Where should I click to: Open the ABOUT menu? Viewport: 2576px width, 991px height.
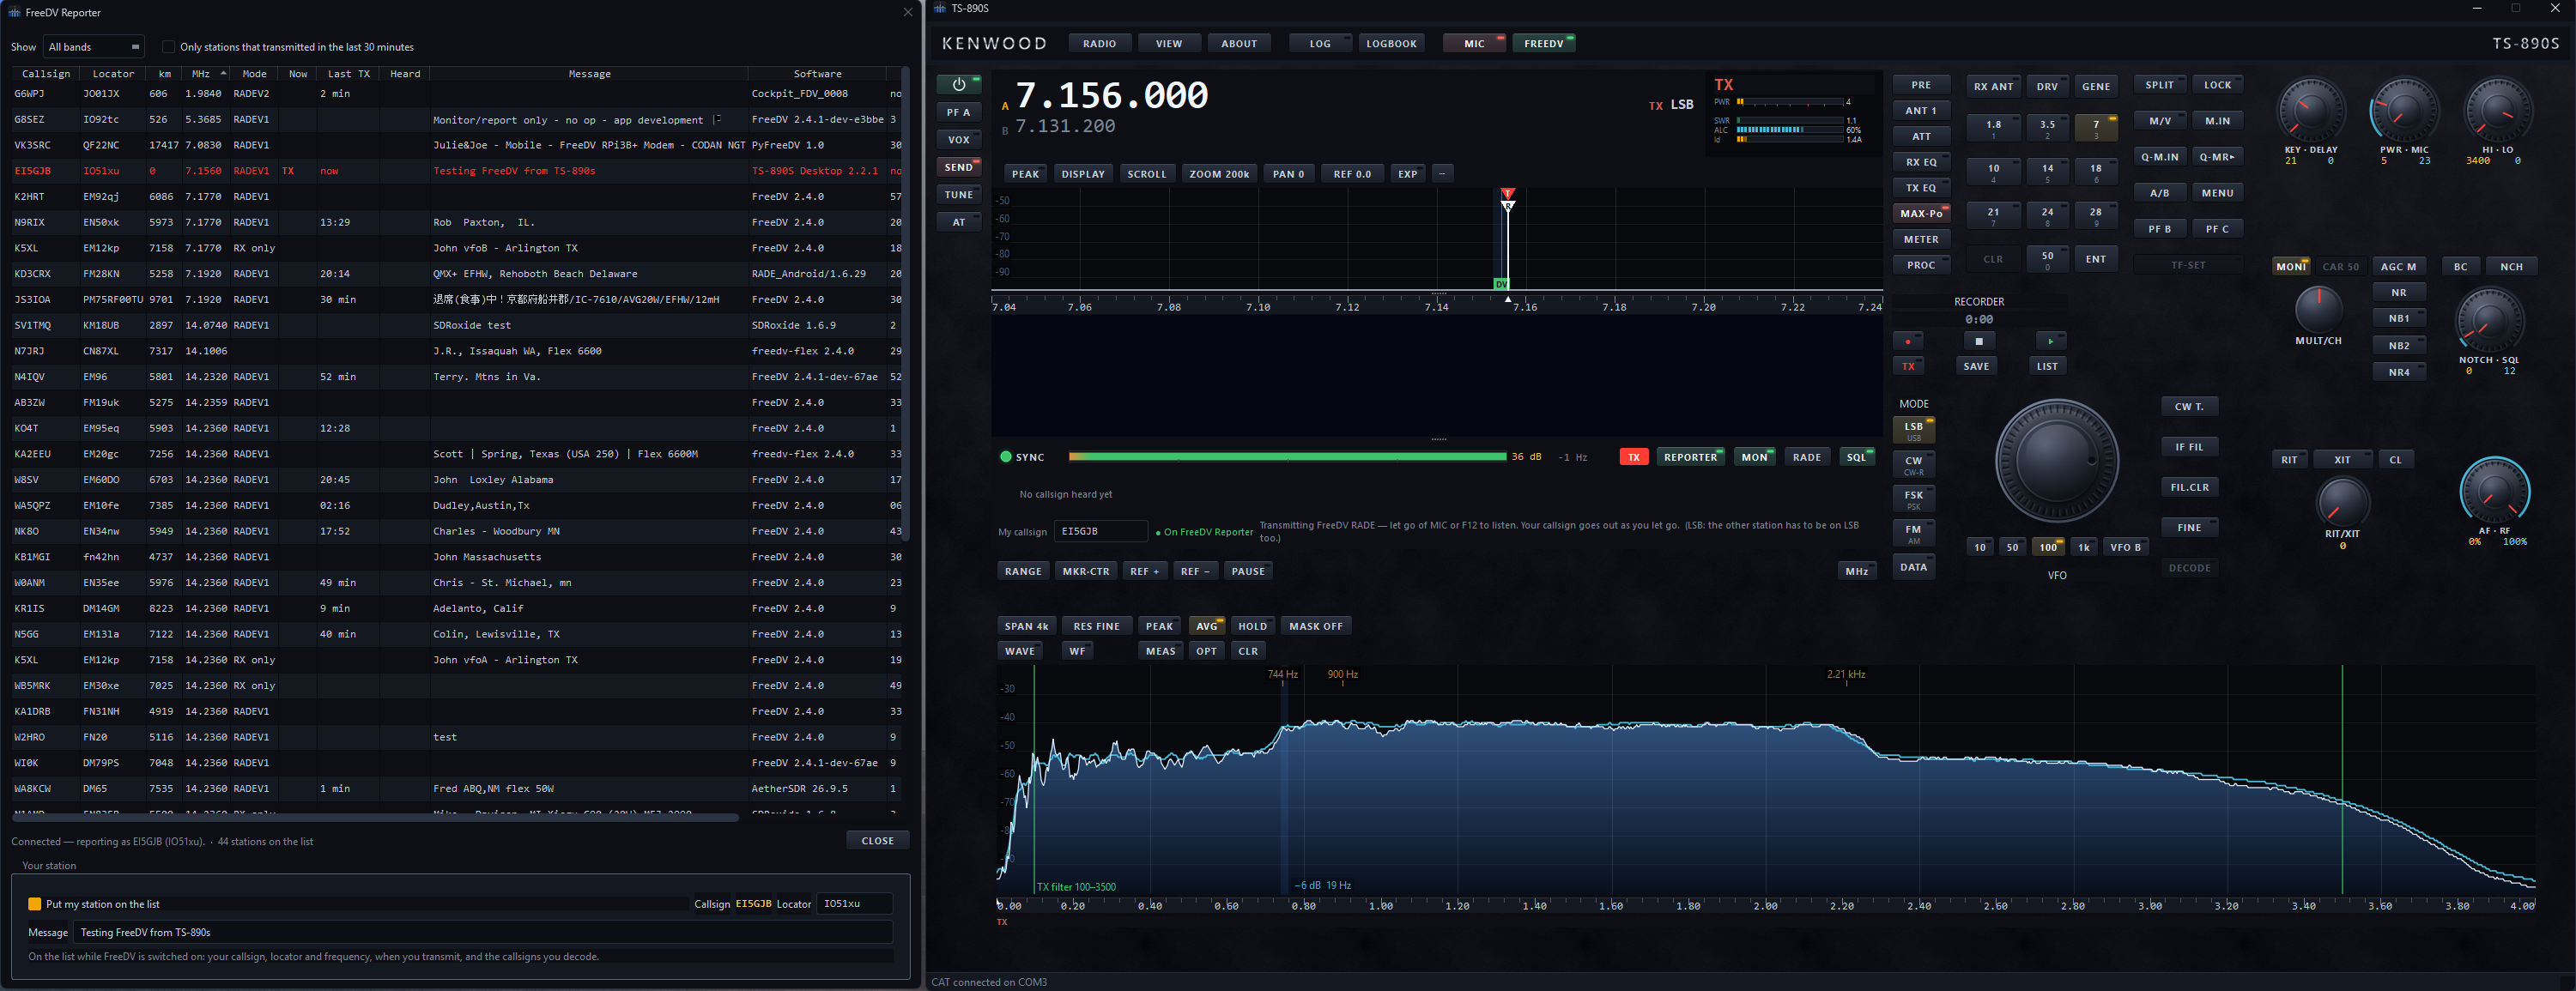click(x=1239, y=44)
